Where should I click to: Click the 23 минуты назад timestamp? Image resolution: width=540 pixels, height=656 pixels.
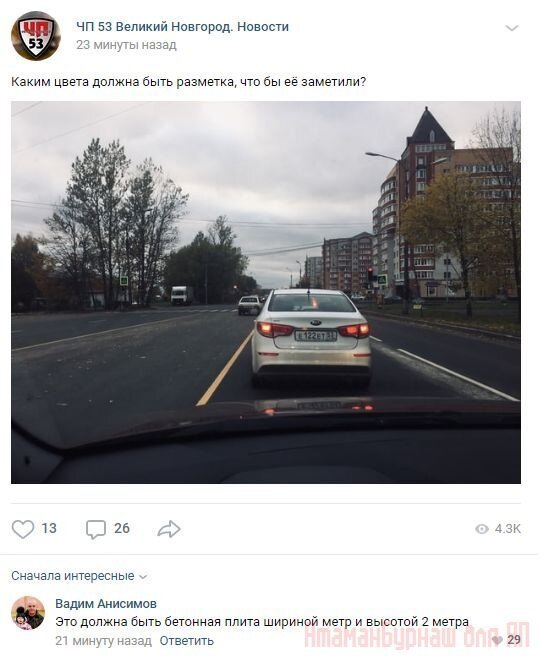pyautogui.click(x=126, y=45)
